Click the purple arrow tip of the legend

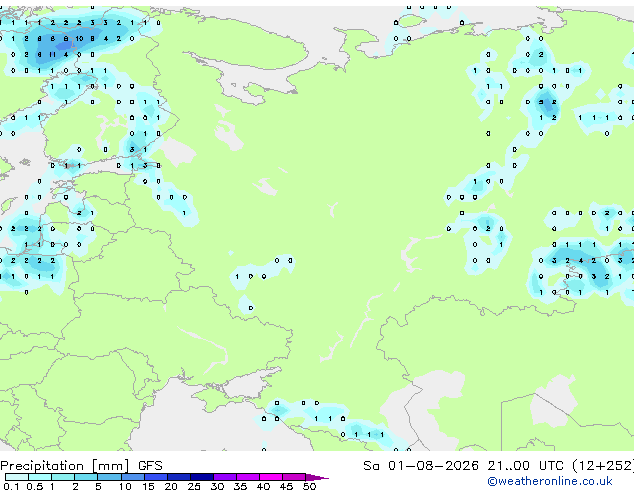pos(317,478)
